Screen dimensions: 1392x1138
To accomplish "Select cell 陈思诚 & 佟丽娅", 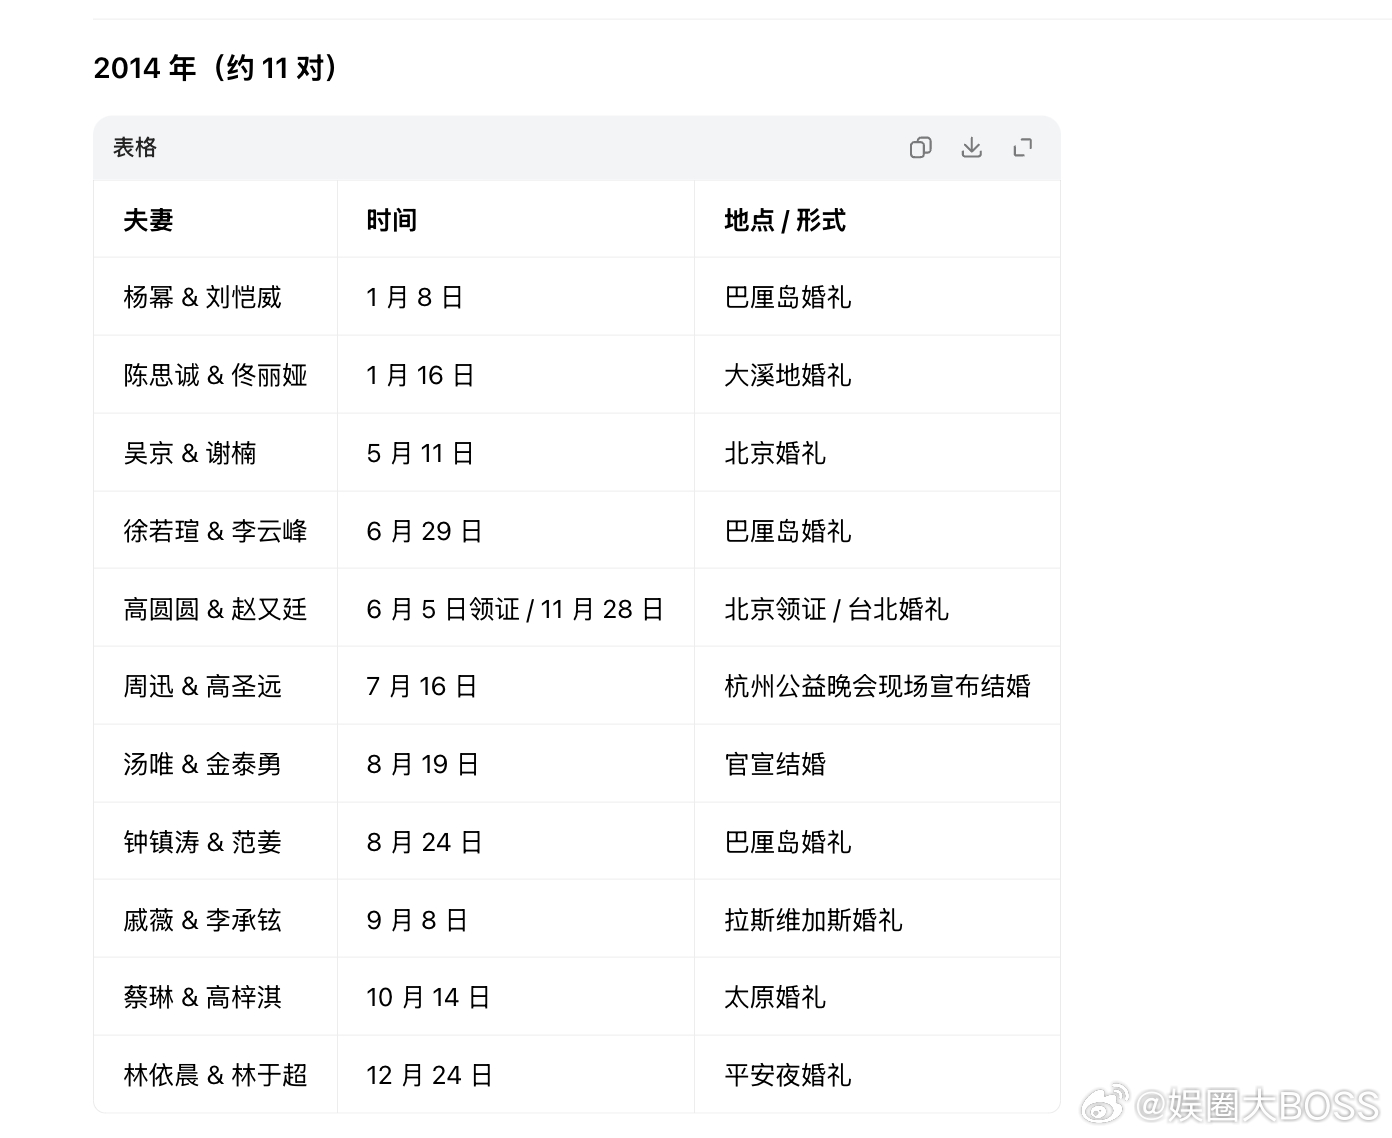I will 215,375.
